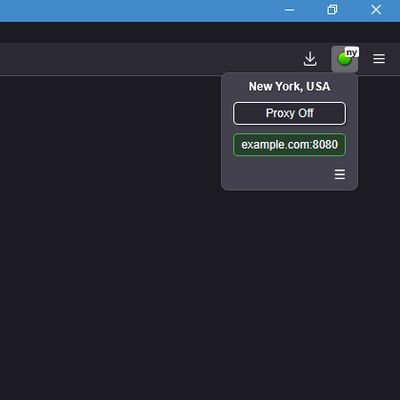Minimize the browser window

289,10
